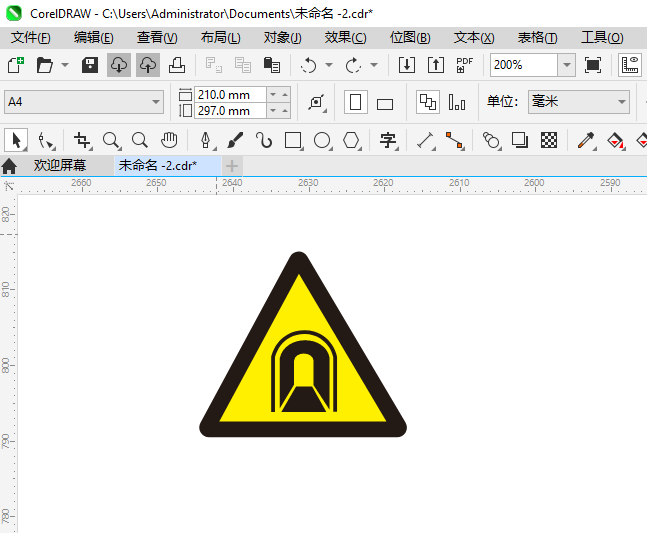Click the page height field 297.0 mm
The width and height of the screenshot is (647, 533).
point(230,111)
